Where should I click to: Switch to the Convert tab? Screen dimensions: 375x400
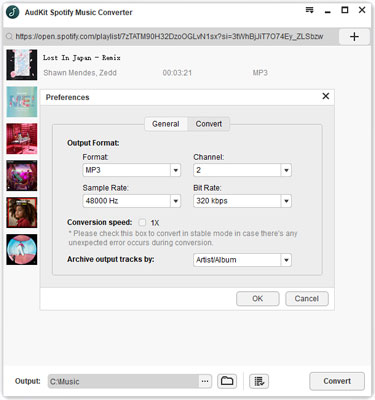point(209,124)
